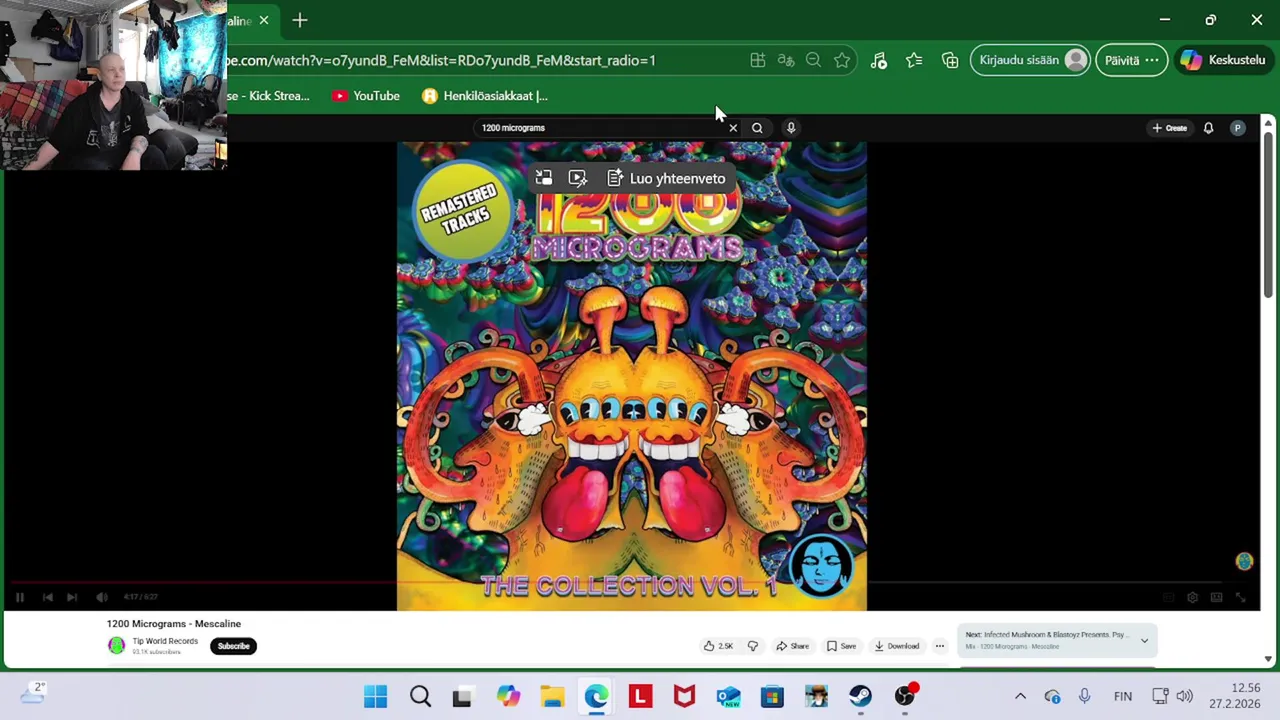Open the weather widget on taskbar

pos(33,692)
